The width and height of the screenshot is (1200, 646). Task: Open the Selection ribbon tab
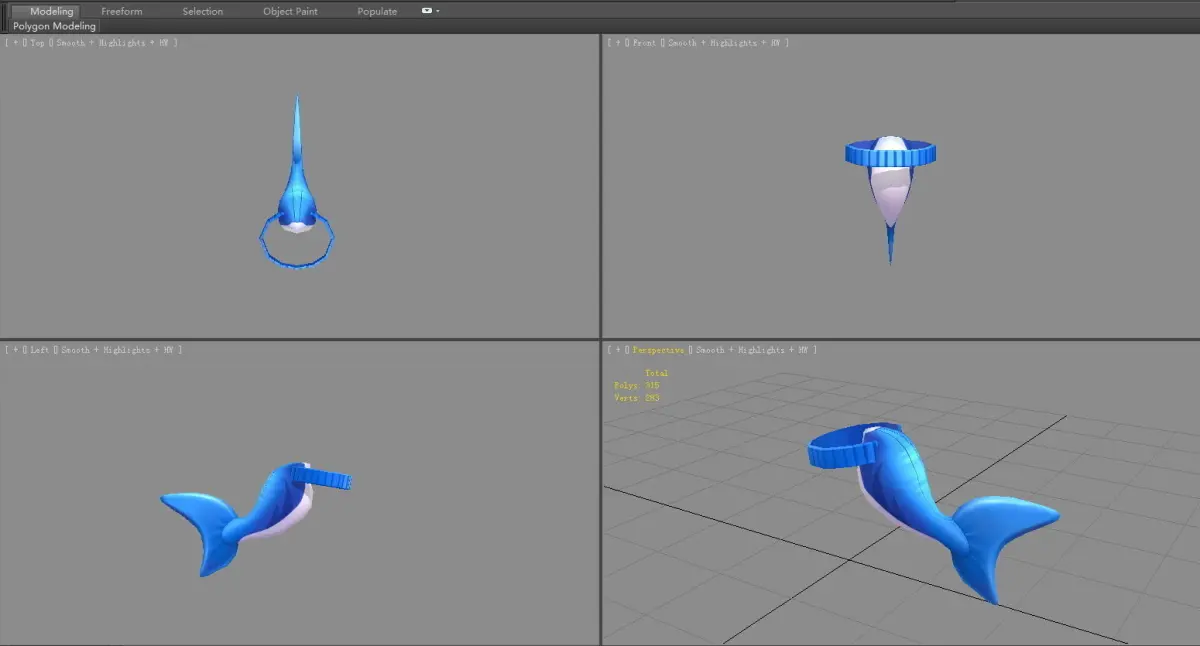[203, 11]
